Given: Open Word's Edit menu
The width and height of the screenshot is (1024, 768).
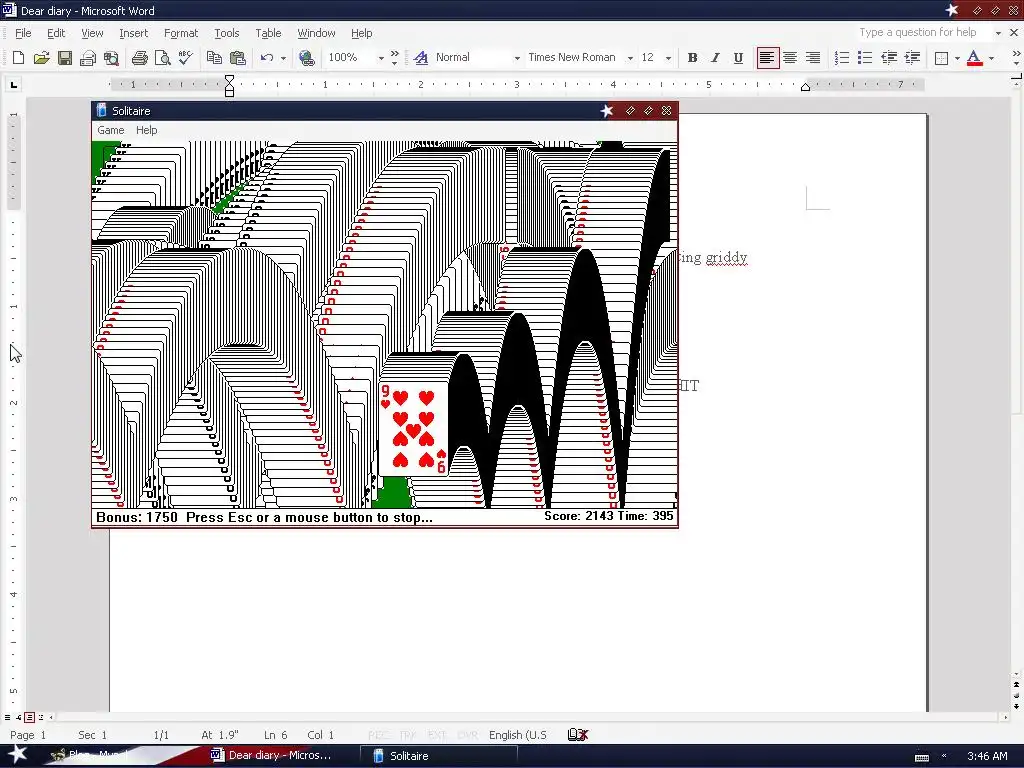Looking at the screenshot, I should pos(56,33).
